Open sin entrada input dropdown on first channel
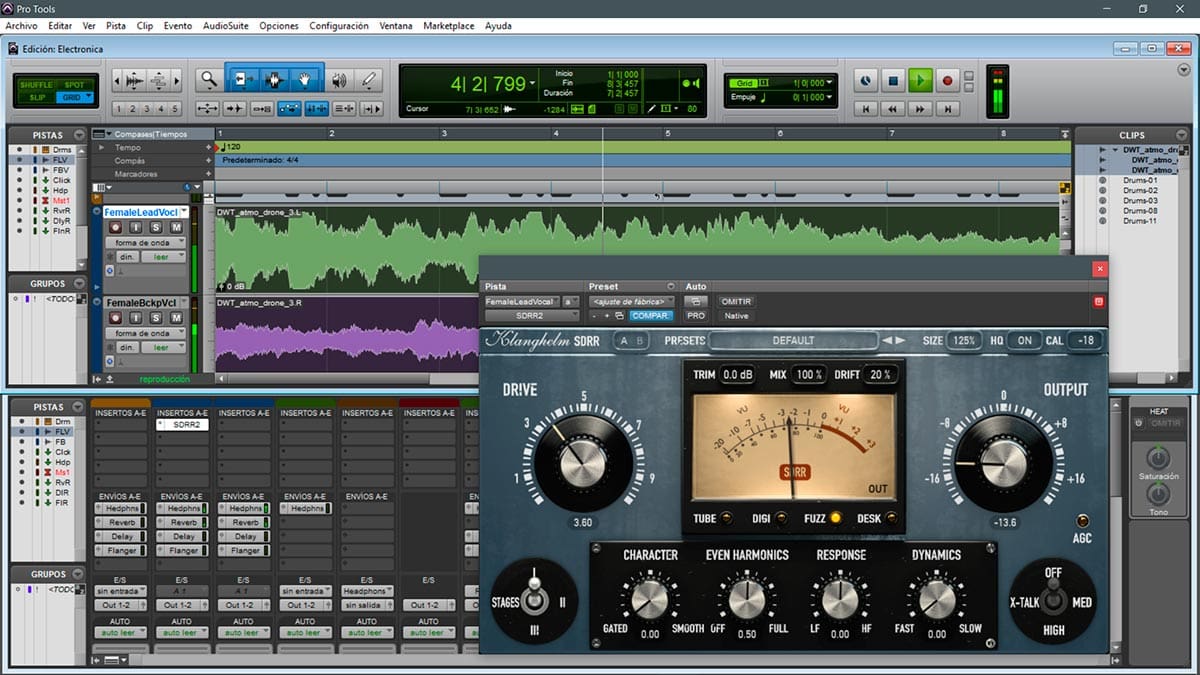The height and width of the screenshot is (675, 1200). [x=120, y=591]
